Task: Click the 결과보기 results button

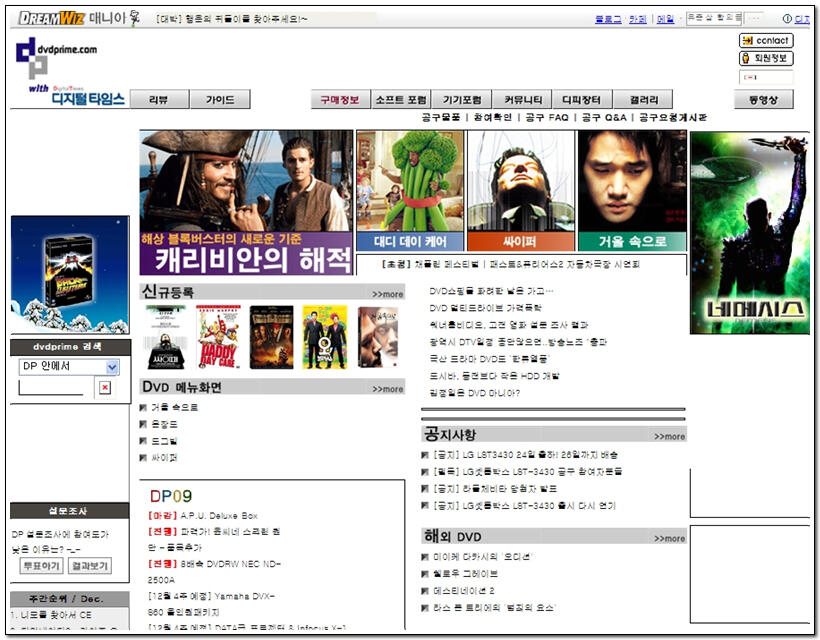Action: point(90,566)
